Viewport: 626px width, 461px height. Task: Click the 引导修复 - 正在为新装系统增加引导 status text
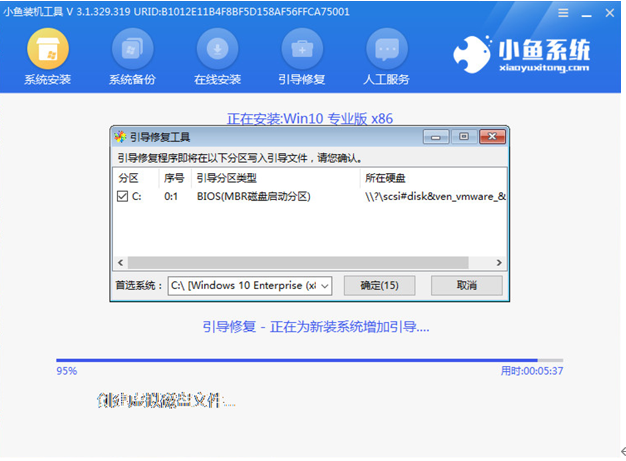coord(316,327)
